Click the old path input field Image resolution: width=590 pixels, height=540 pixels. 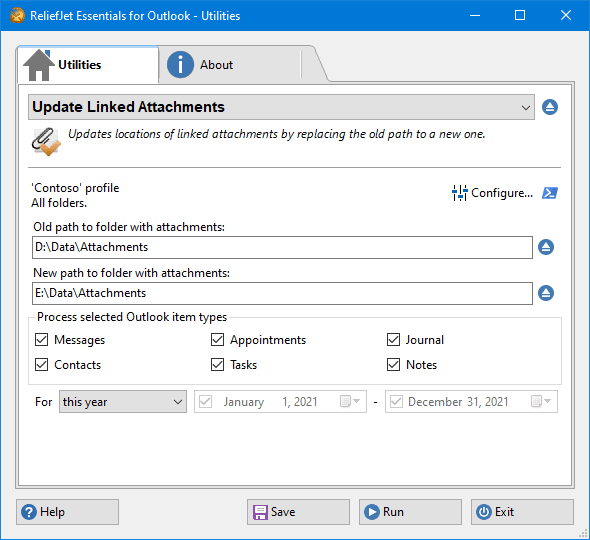pyautogui.click(x=282, y=247)
